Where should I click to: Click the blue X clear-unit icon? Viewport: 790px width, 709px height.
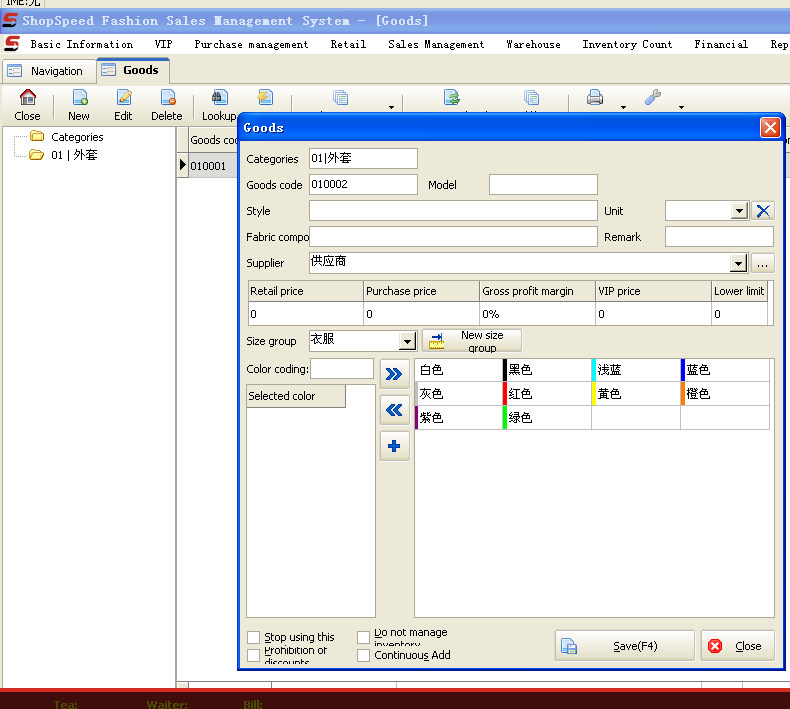tap(763, 211)
